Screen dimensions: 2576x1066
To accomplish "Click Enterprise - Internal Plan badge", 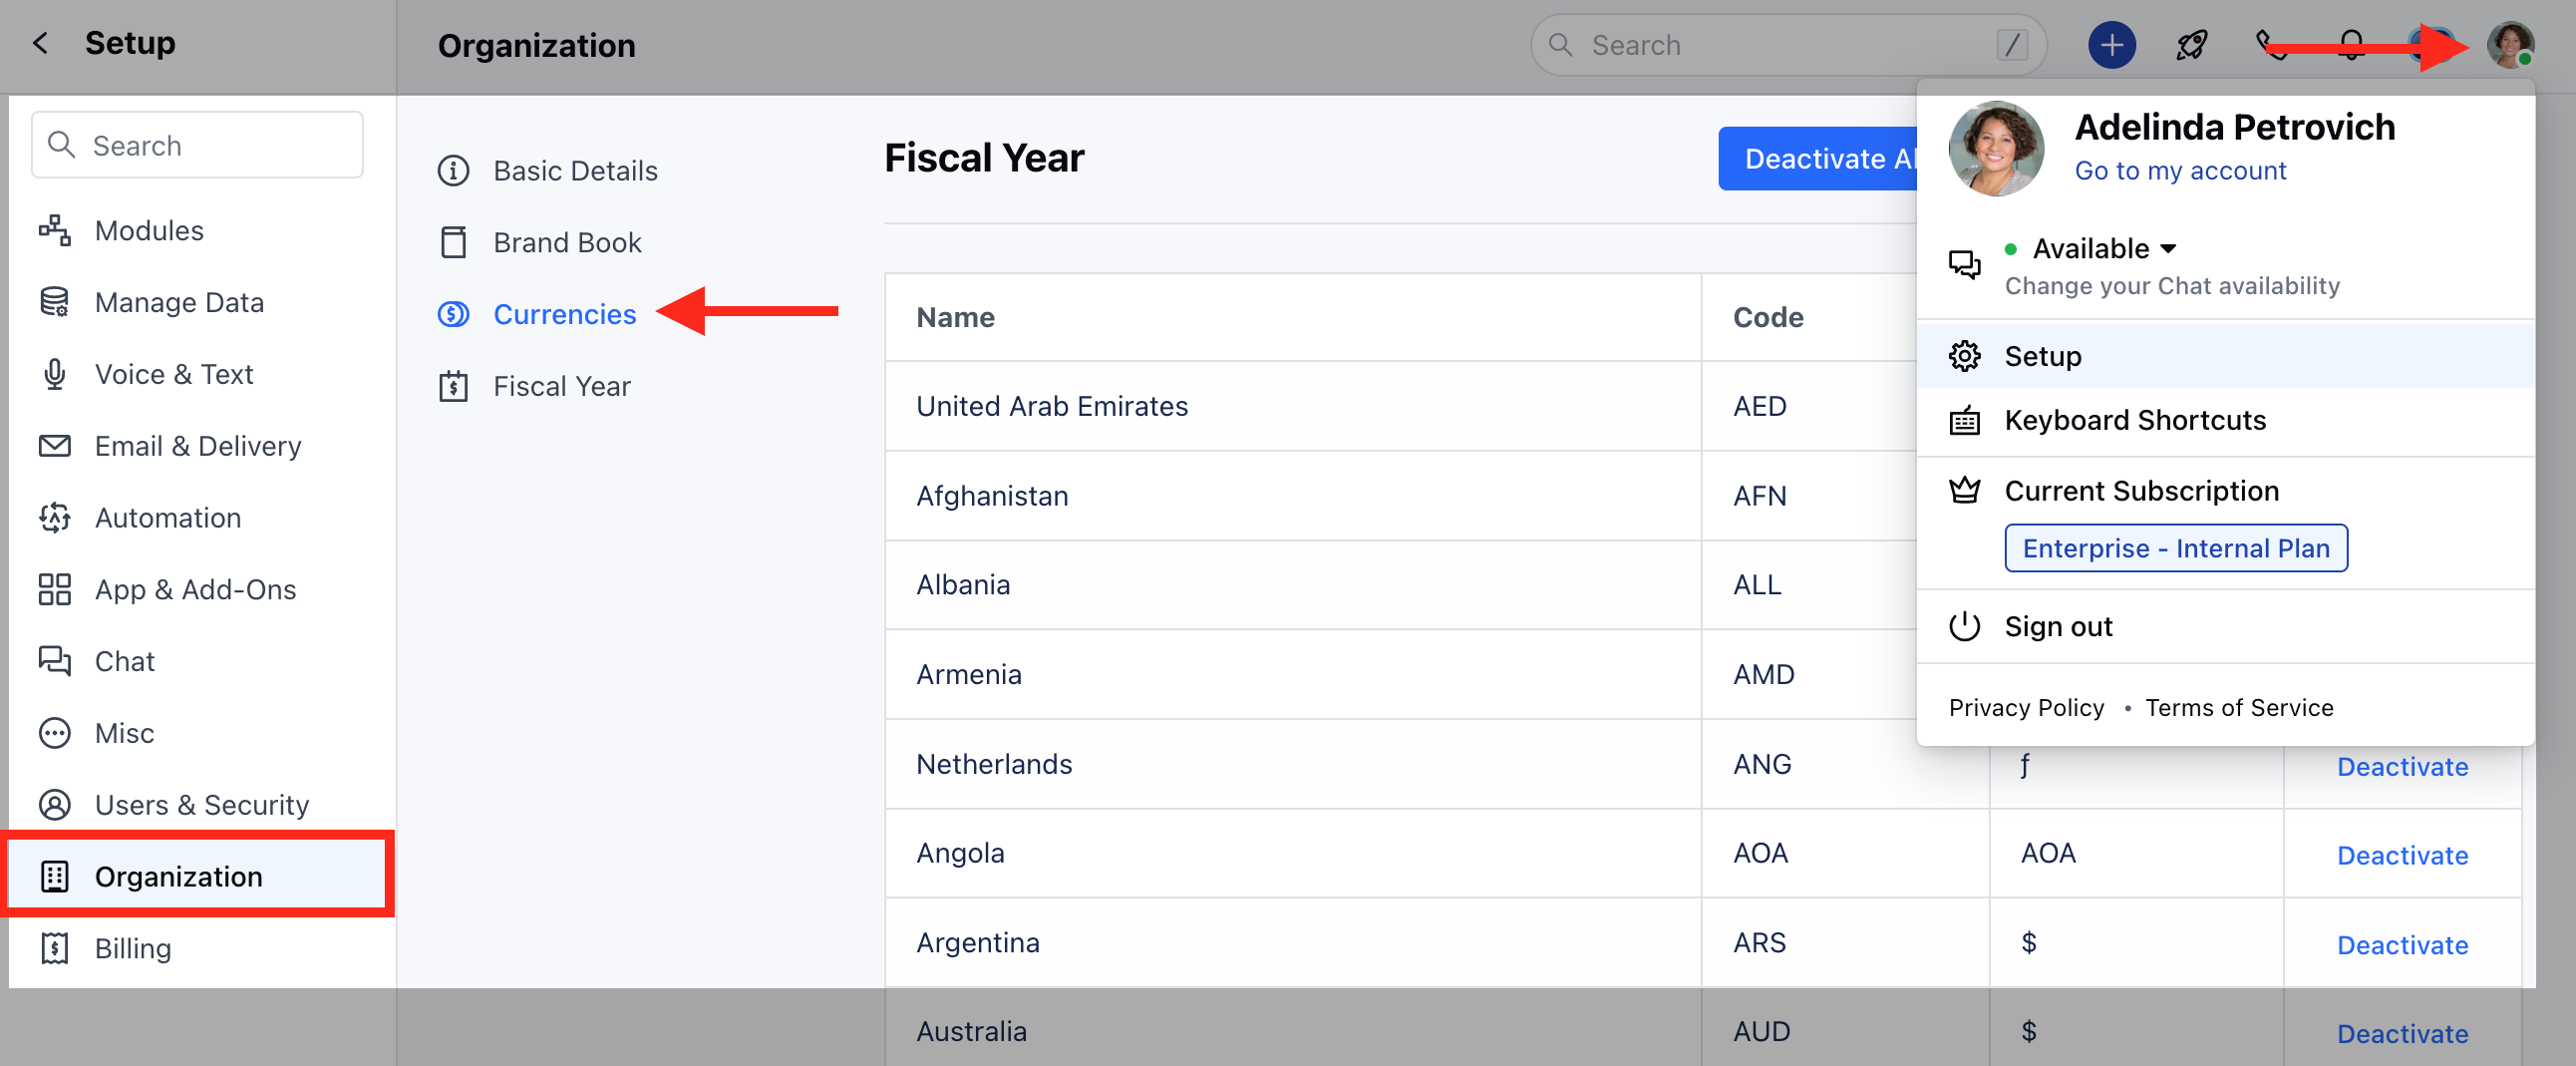I will (x=2176, y=548).
